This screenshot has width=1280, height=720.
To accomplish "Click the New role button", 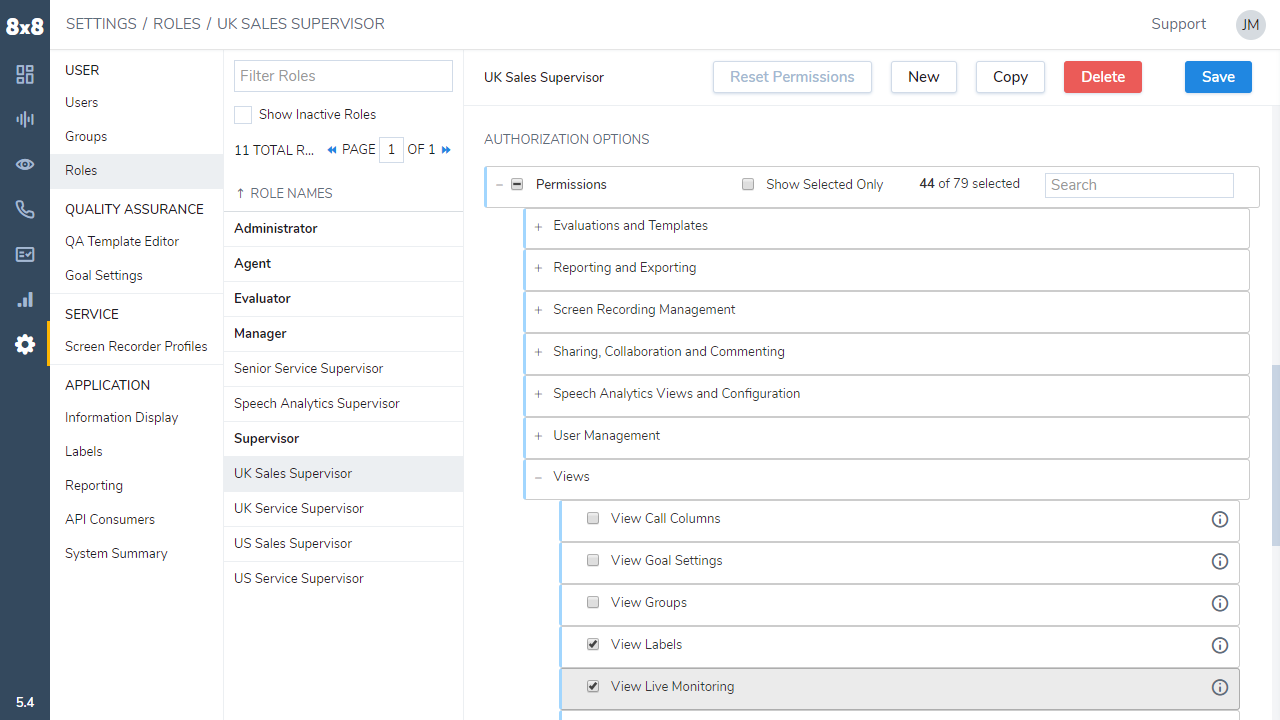I will pyautogui.click(x=923, y=77).
